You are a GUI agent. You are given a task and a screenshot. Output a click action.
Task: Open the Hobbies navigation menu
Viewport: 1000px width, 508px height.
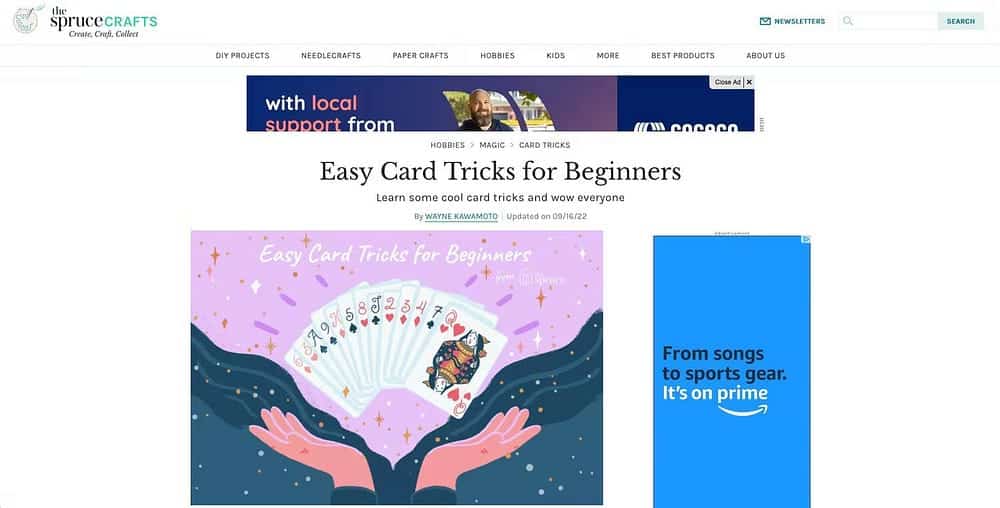tap(497, 55)
